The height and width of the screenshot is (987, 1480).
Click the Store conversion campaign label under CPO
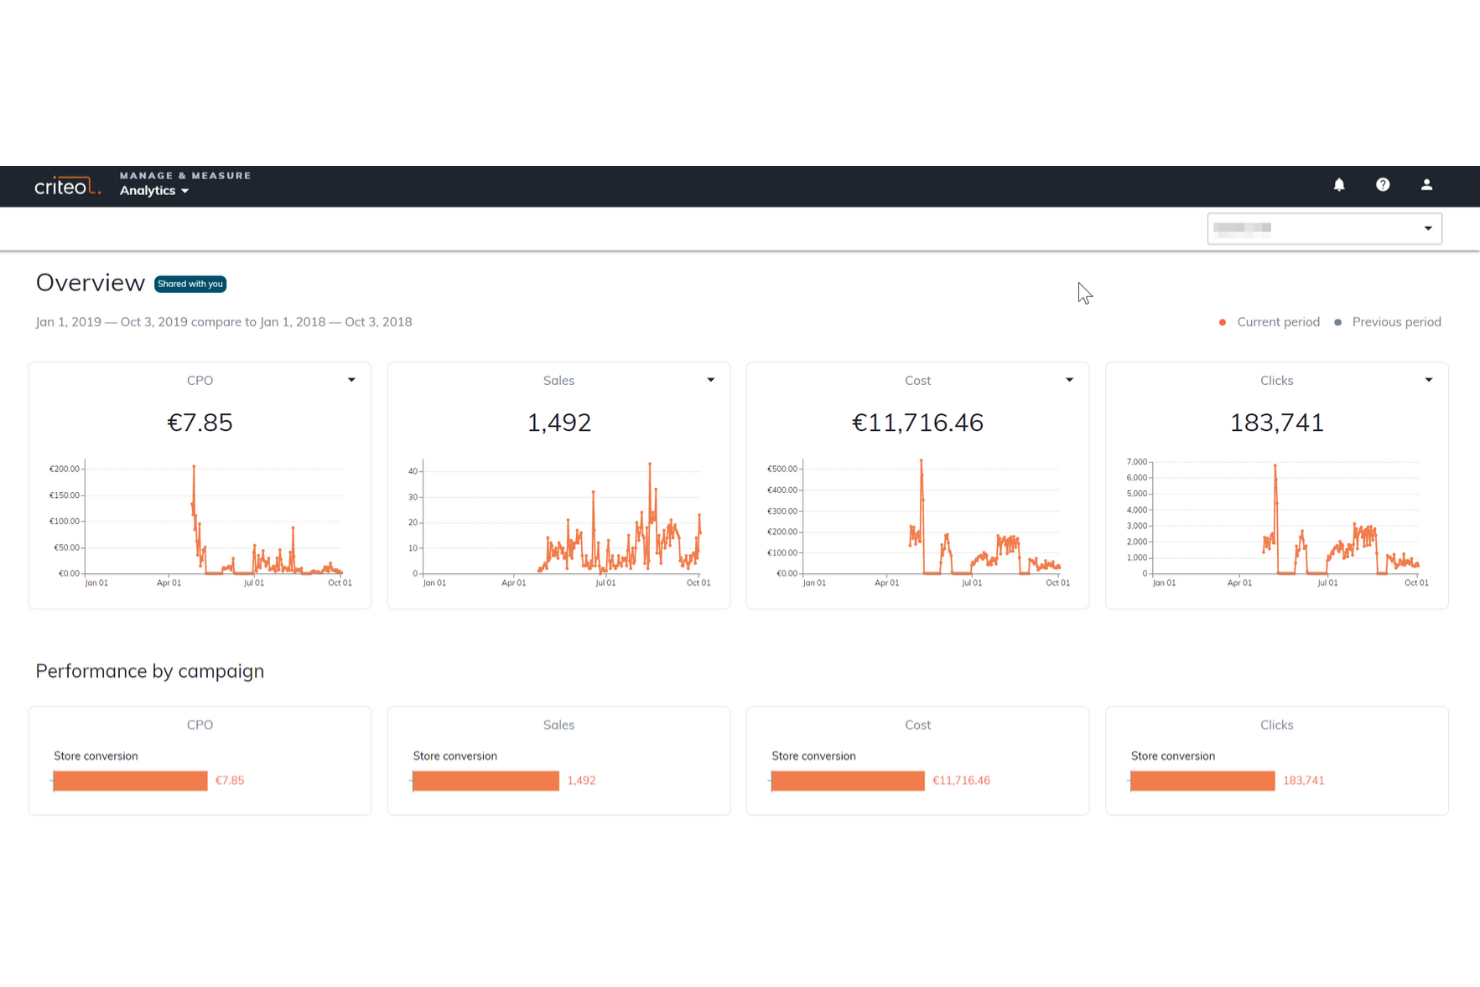pyautogui.click(x=95, y=756)
